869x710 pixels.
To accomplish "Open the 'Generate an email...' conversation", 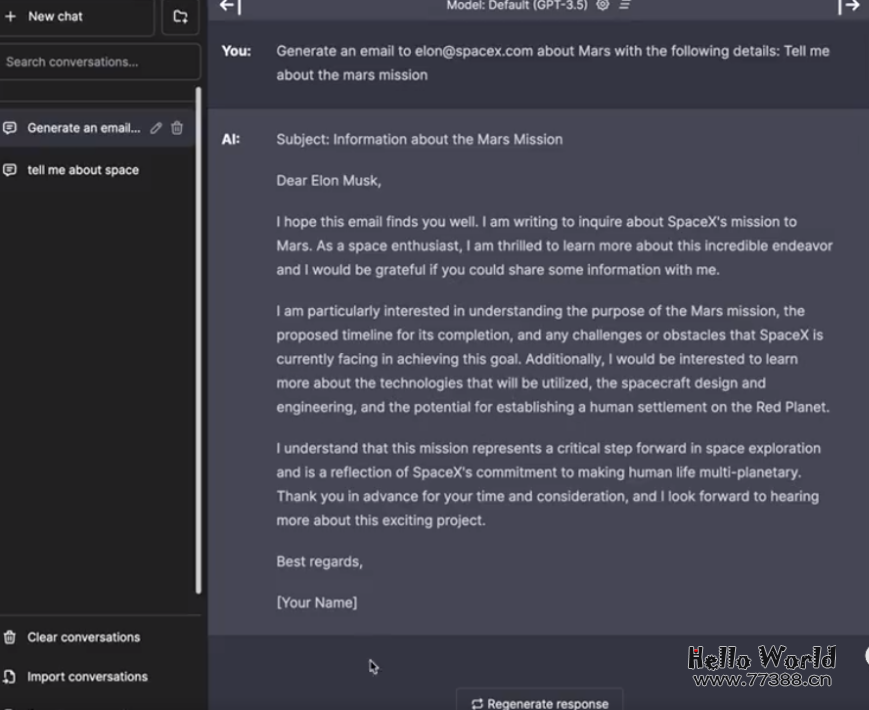I will [x=83, y=128].
